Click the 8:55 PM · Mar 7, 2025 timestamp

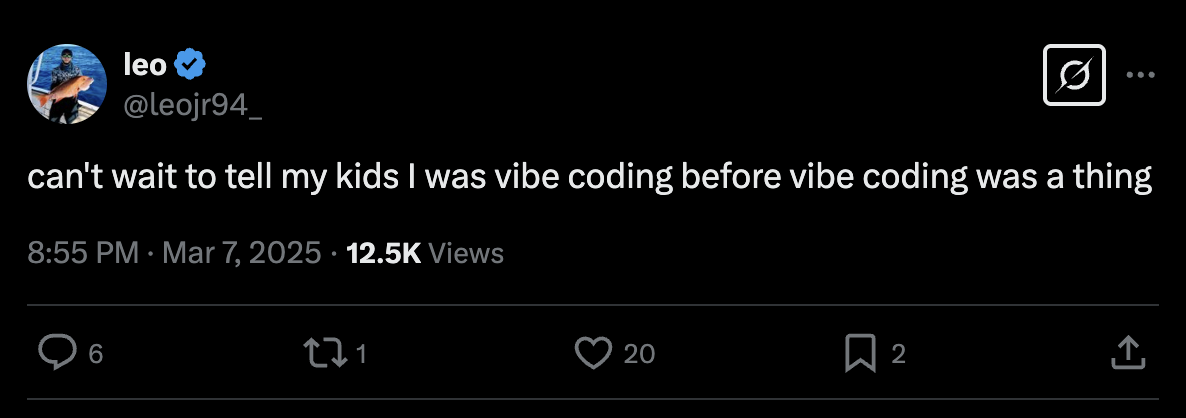click(175, 252)
